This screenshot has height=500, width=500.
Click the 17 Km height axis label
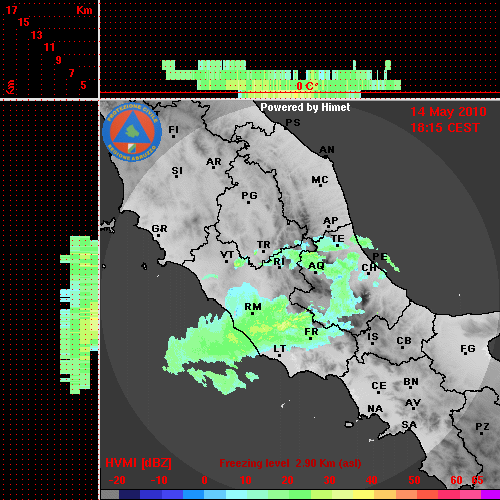(x=12, y=10)
